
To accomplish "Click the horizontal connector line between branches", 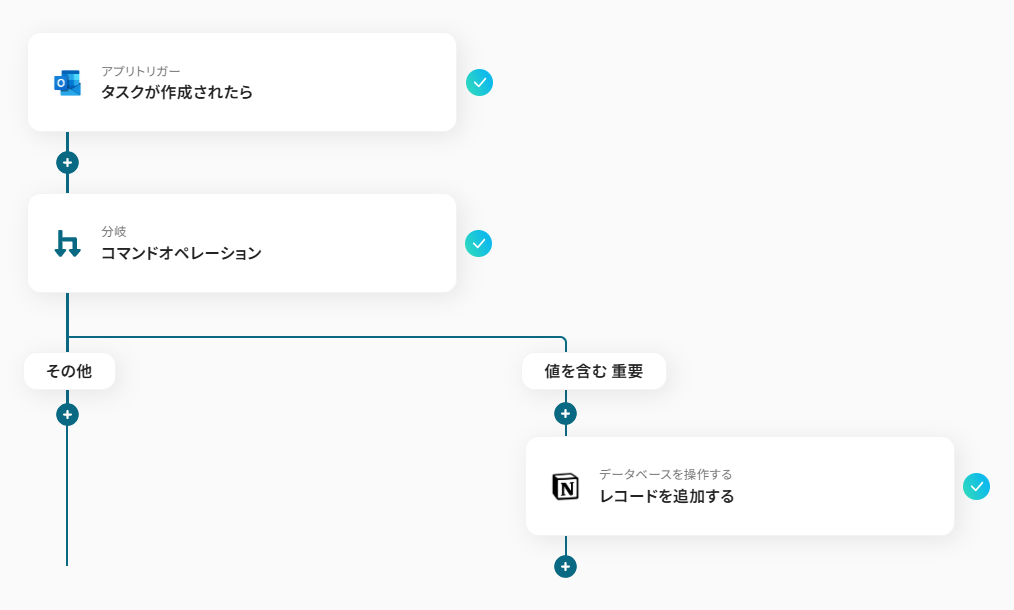I will coord(317,337).
